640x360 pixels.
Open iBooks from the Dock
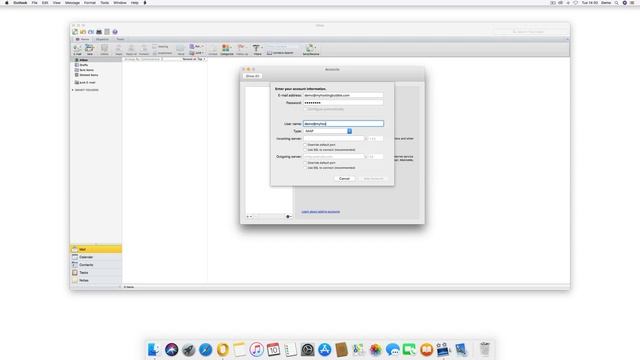click(427, 349)
